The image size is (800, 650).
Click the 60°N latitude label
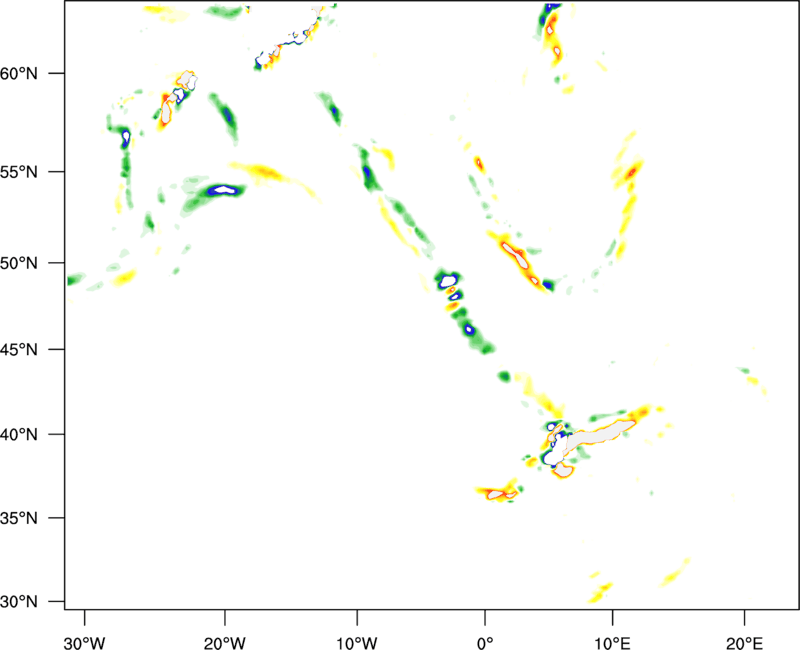tap(18, 73)
